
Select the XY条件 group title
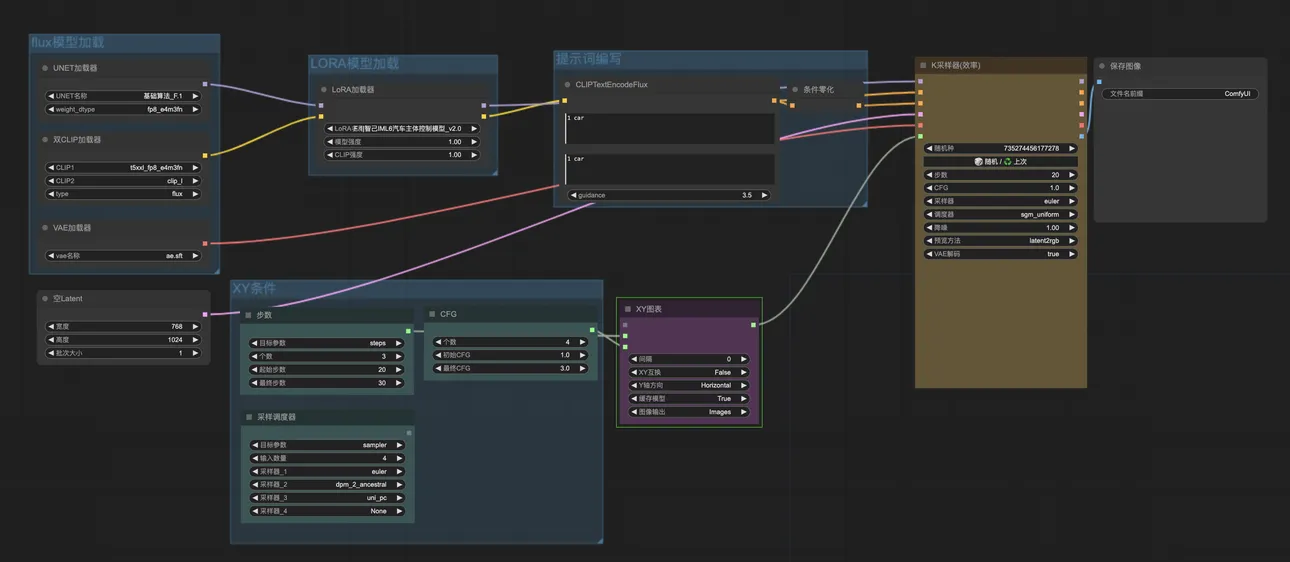(254, 289)
